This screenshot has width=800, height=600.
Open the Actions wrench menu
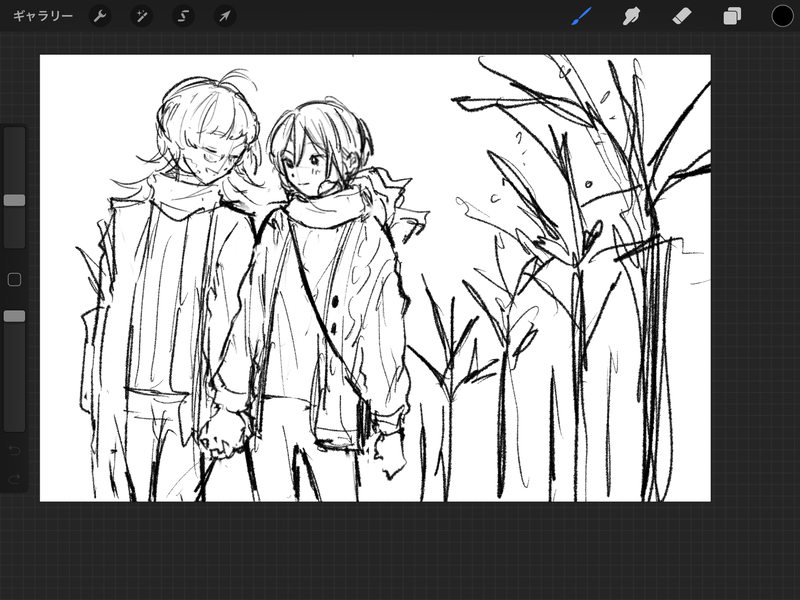99,16
